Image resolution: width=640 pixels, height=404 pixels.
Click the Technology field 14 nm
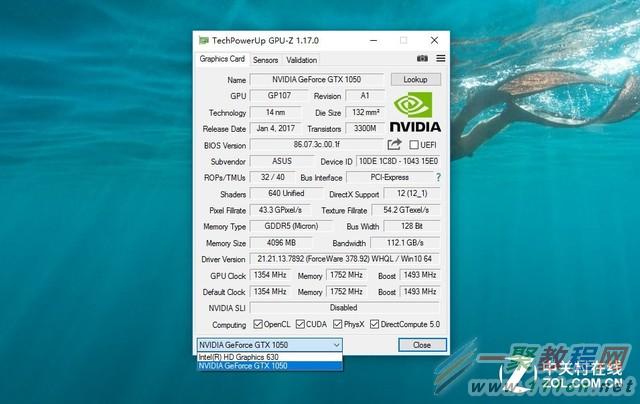(x=276, y=112)
